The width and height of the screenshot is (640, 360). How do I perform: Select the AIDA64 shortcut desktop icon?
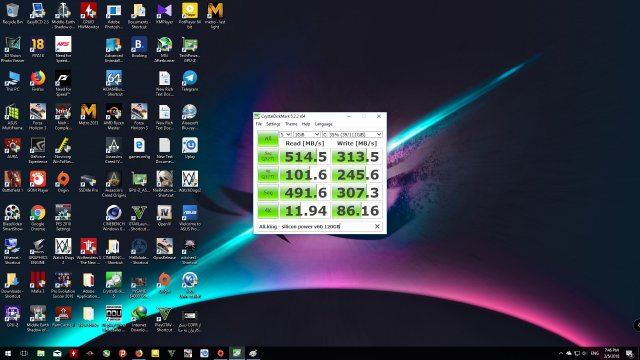point(113,83)
